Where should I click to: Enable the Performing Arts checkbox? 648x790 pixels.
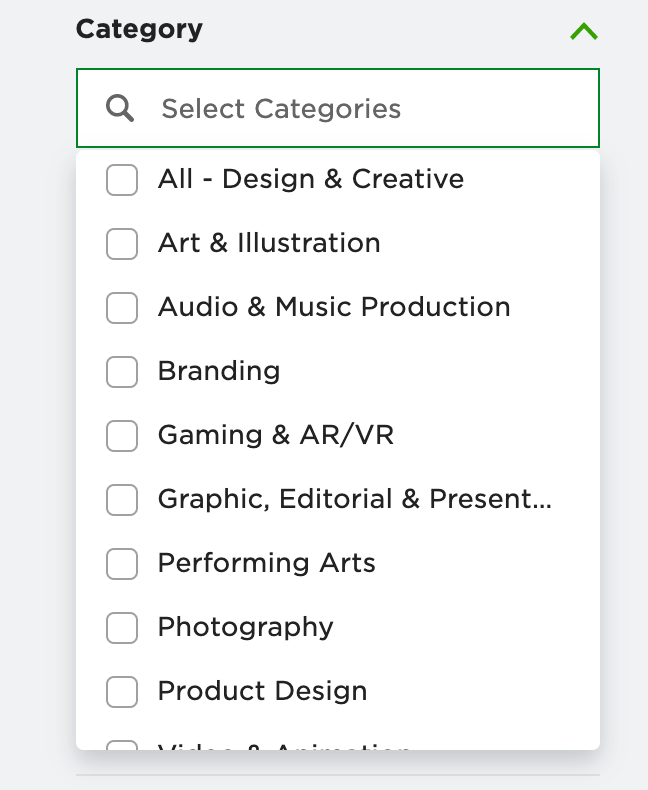122,564
